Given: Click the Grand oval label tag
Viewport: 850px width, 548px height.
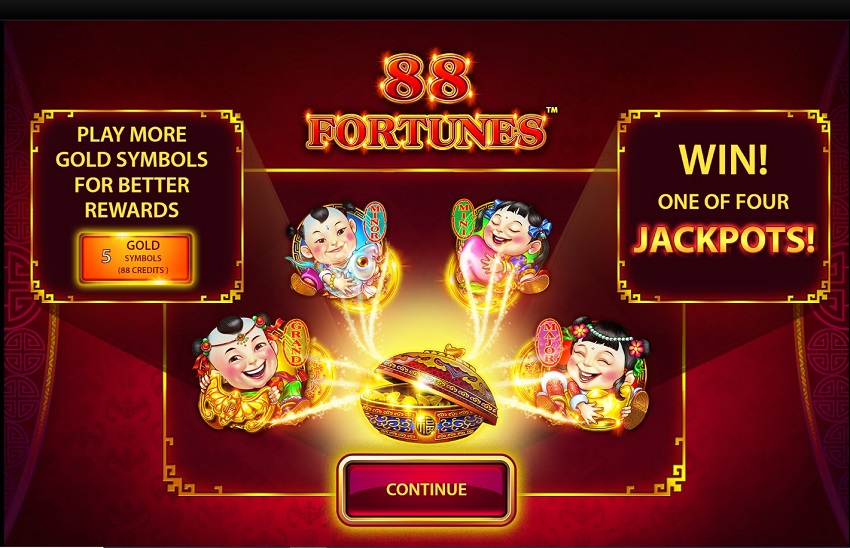Looking at the screenshot, I should pyautogui.click(x=296, y=343).
